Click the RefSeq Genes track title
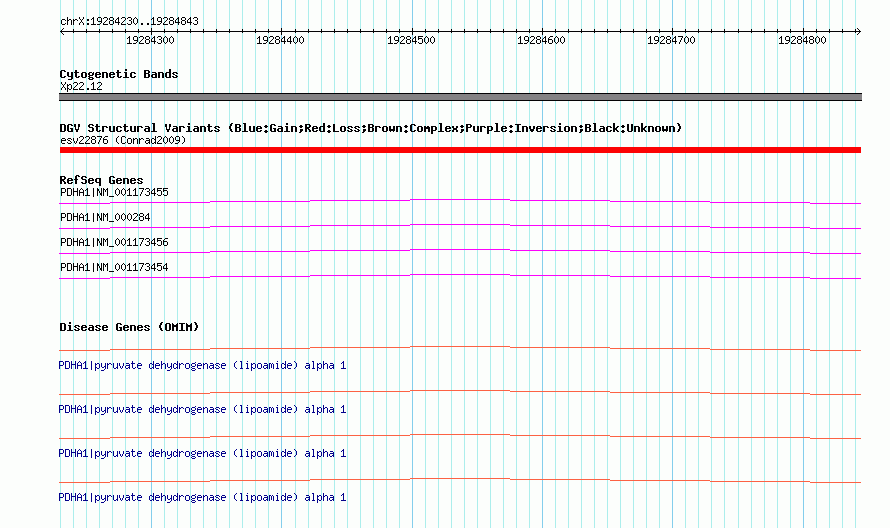Image resolution: width=890 pixels, height=528 pixels. pos(102,180)
